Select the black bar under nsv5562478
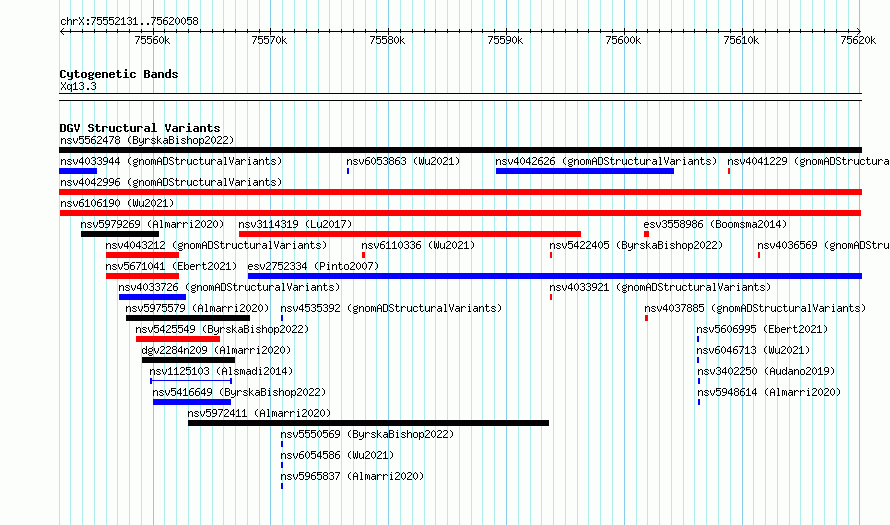Screen dimensions: 890x525 pyautogui.click(x=460, y=150)
